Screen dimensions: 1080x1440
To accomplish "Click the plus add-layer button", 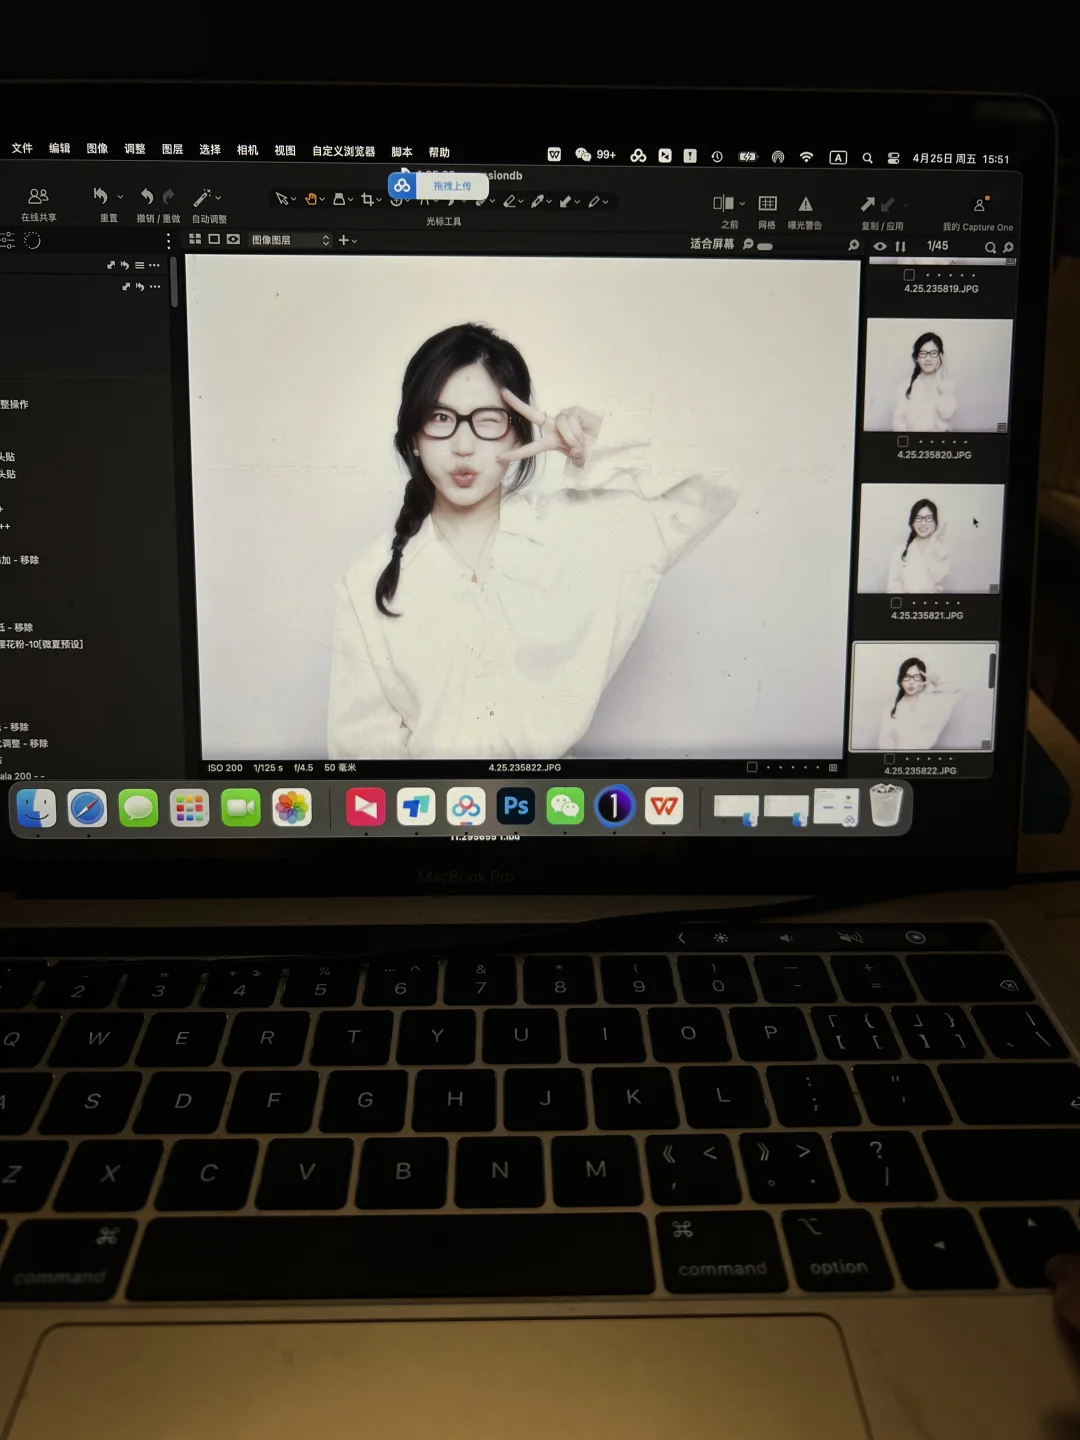I will click(x=343, y=240).
